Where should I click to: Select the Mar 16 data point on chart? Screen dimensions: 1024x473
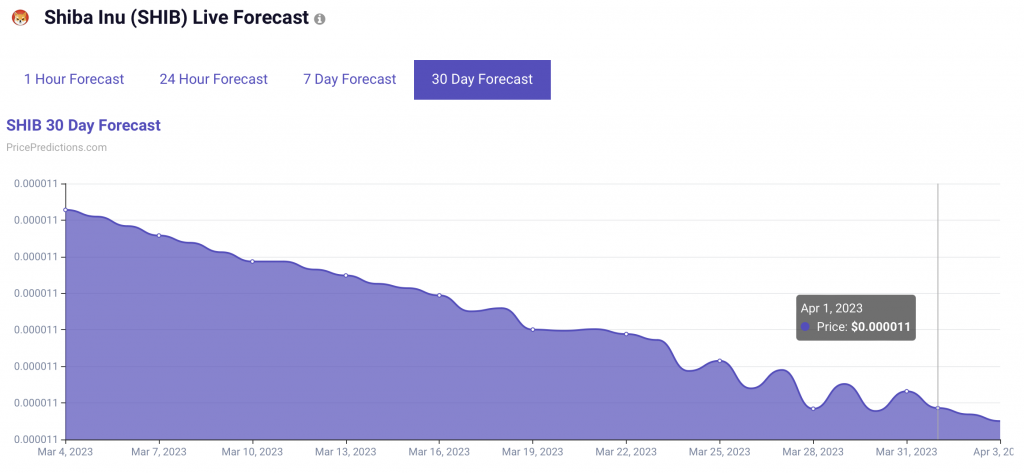tap(440, 295)
